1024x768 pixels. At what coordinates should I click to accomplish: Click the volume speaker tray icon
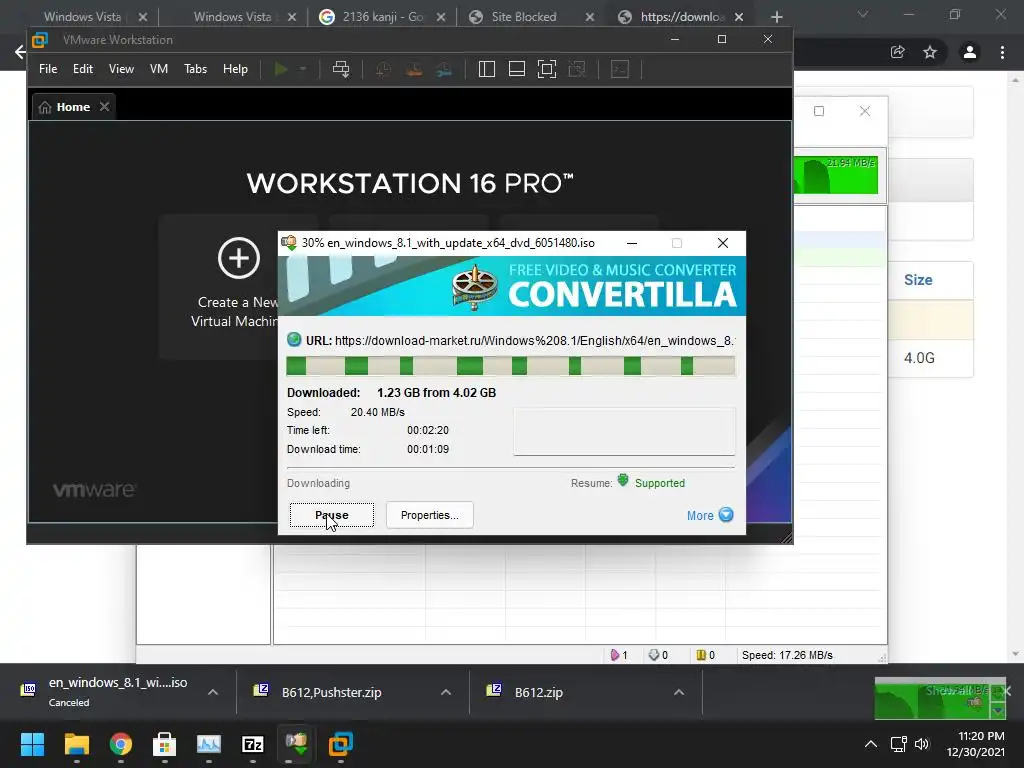click(921, 744)
